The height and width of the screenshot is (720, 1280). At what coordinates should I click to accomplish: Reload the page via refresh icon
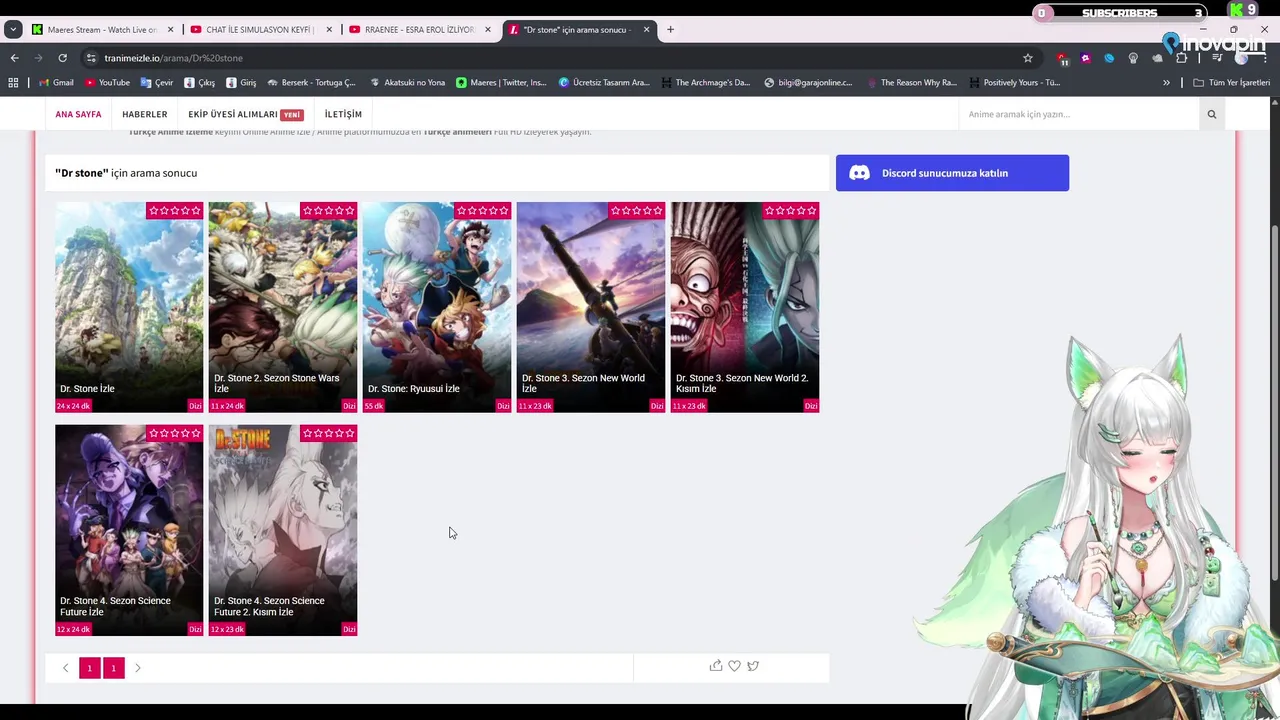click(x=62, y=58)
